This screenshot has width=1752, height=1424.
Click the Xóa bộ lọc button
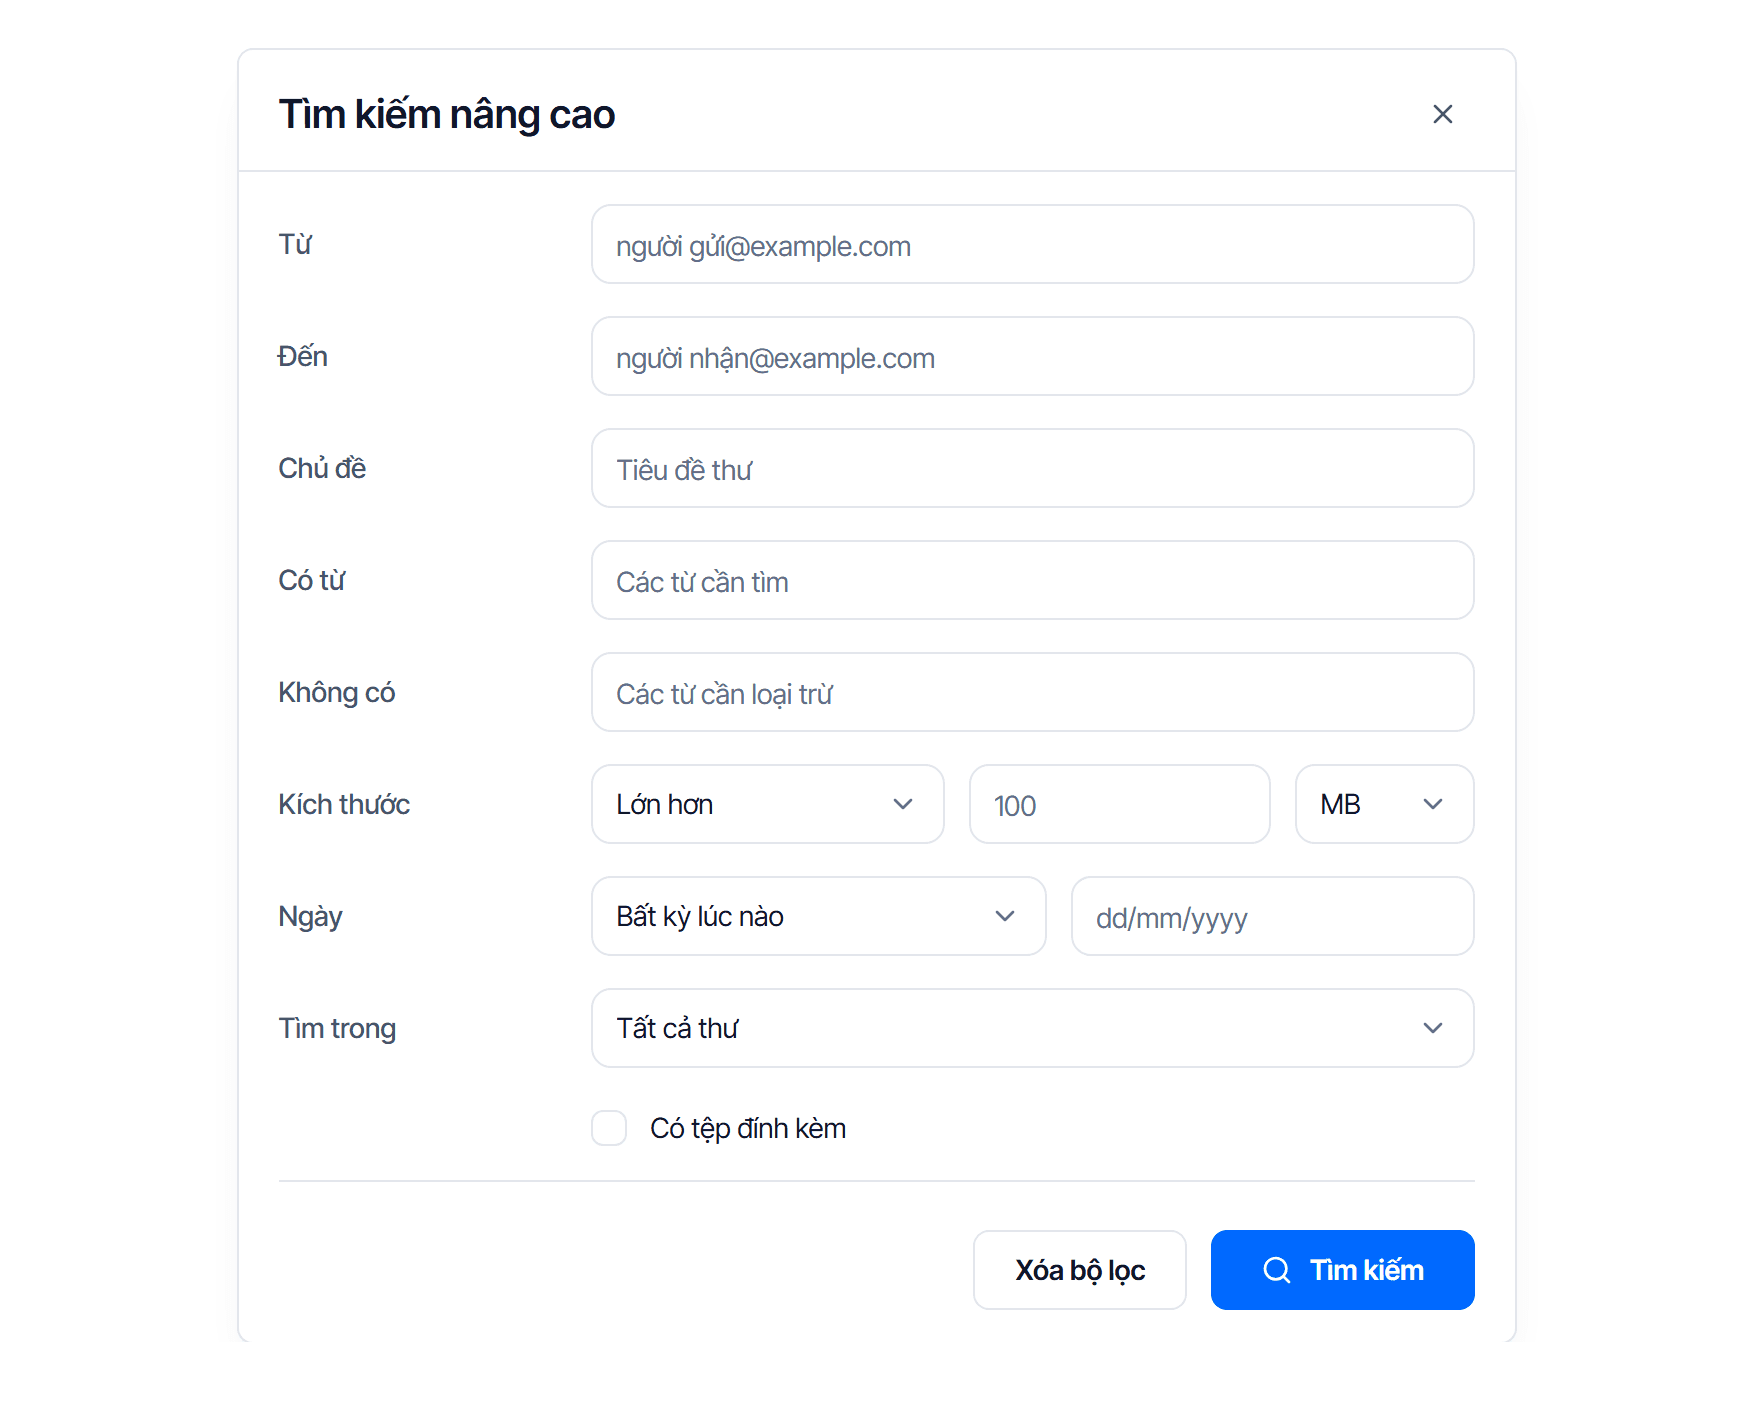(1080, 1270)
